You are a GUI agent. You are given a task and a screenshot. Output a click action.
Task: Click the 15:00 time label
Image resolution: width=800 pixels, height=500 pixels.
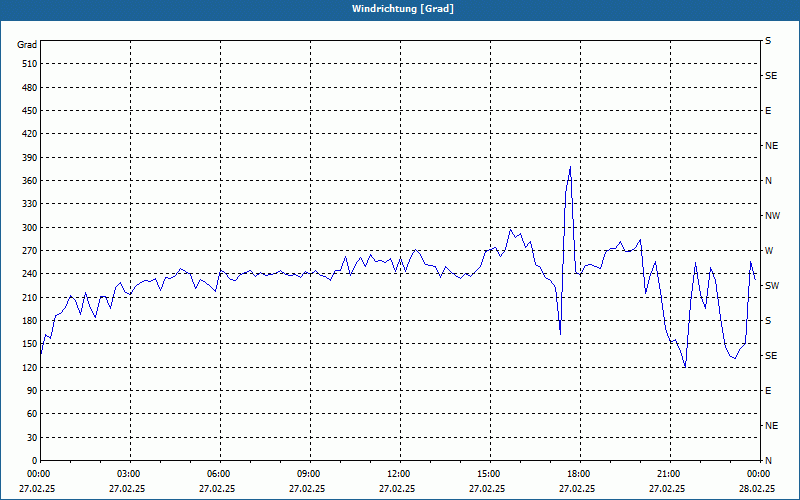[x=490, y=474]
